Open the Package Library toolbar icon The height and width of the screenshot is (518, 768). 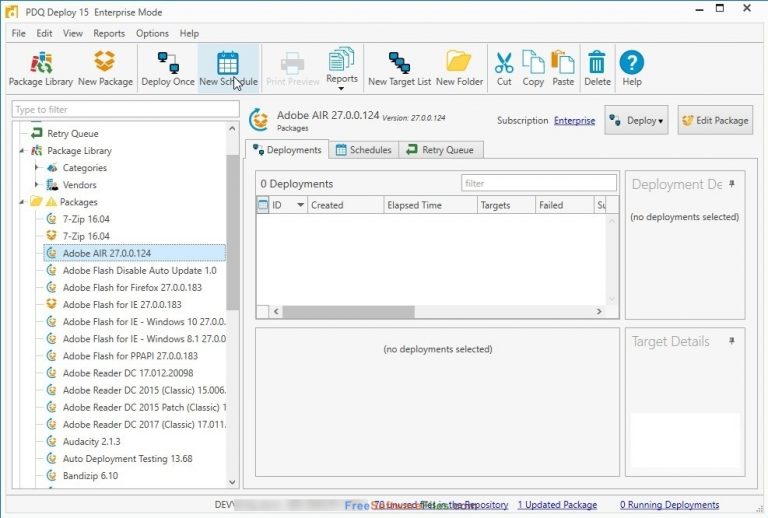click(41, 69)
